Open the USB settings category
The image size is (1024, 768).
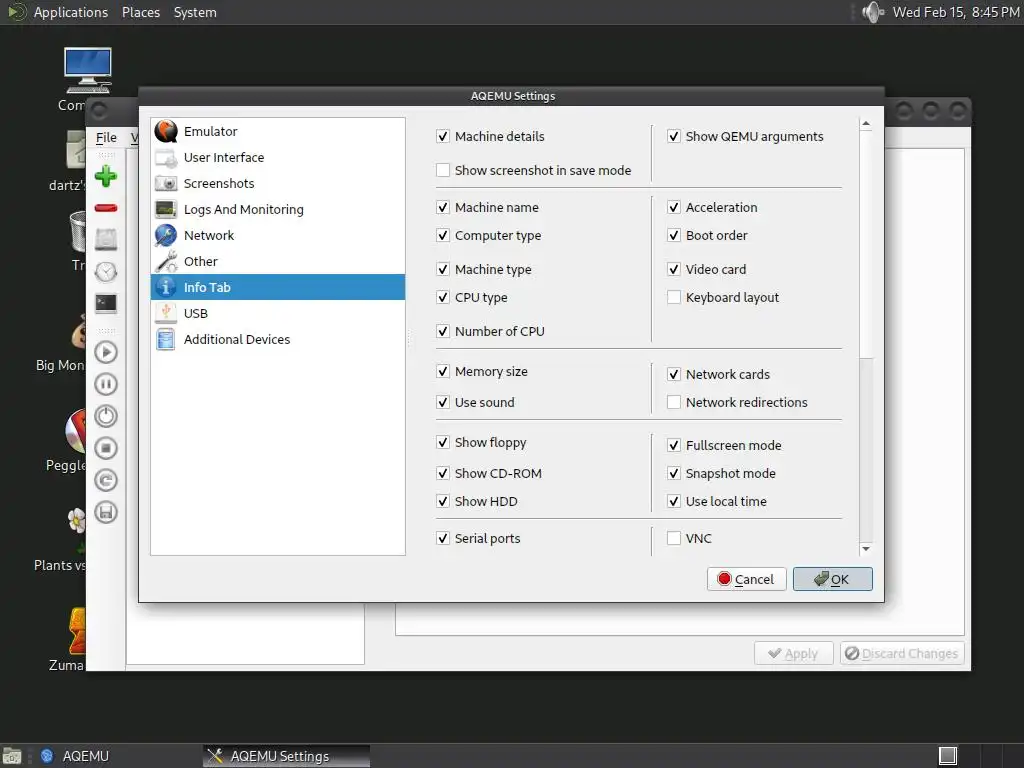pos(278,313)
